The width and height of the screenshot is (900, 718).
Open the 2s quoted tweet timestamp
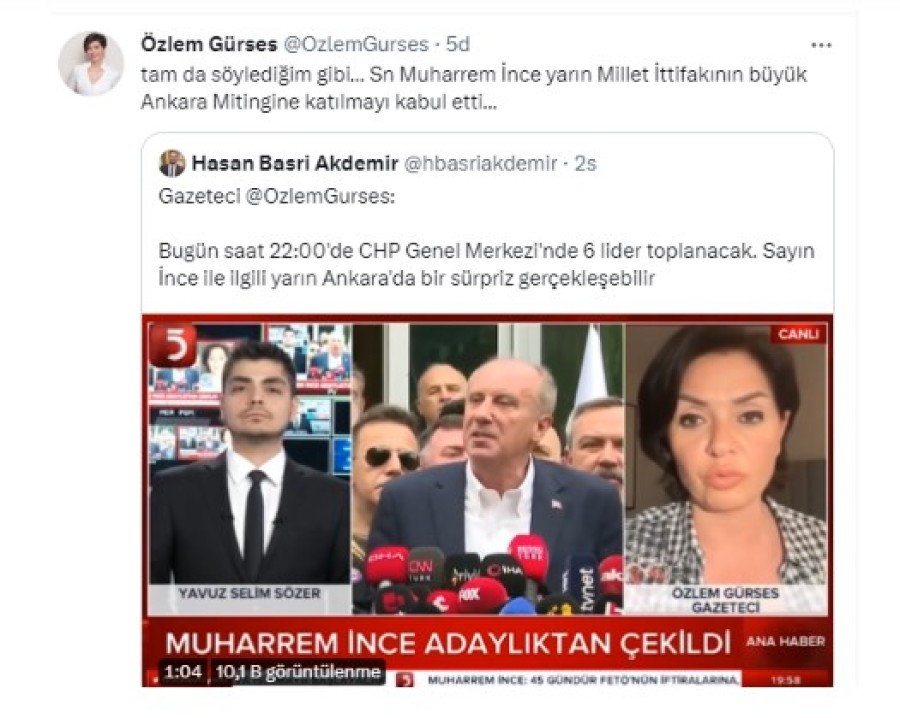click(x=585, y=164)
